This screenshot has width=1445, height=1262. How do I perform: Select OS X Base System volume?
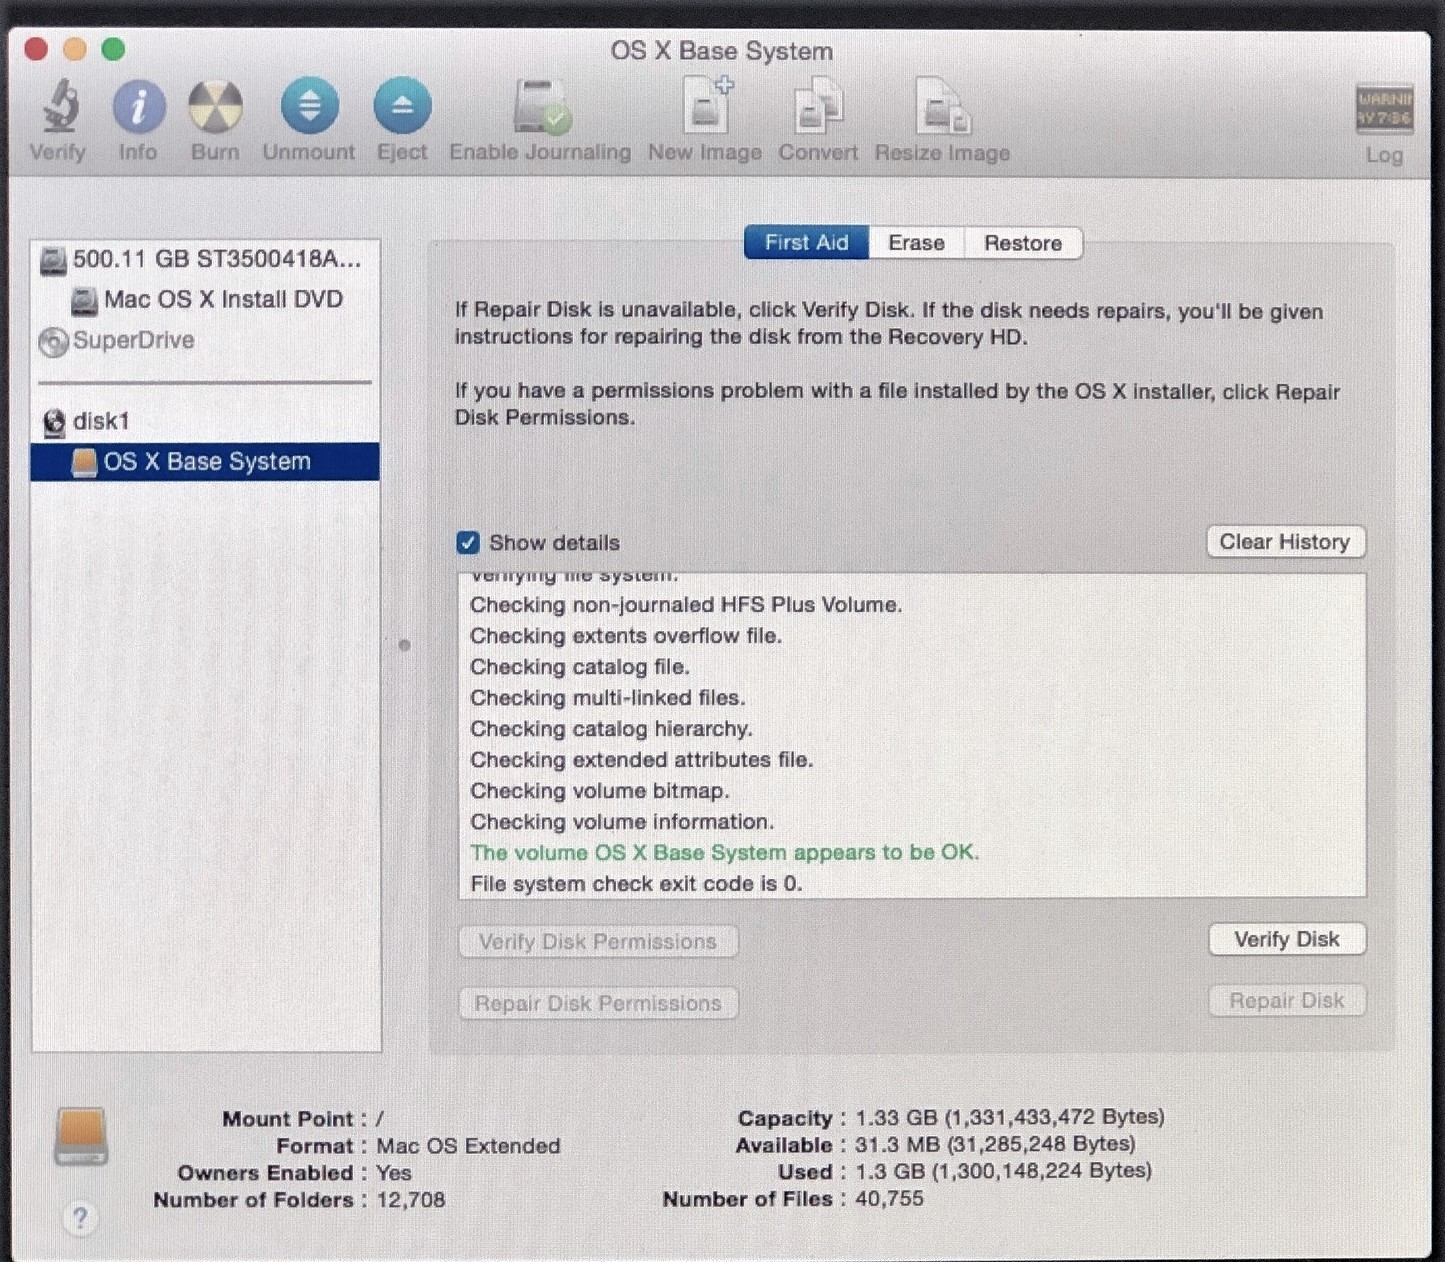coord(206,461)
